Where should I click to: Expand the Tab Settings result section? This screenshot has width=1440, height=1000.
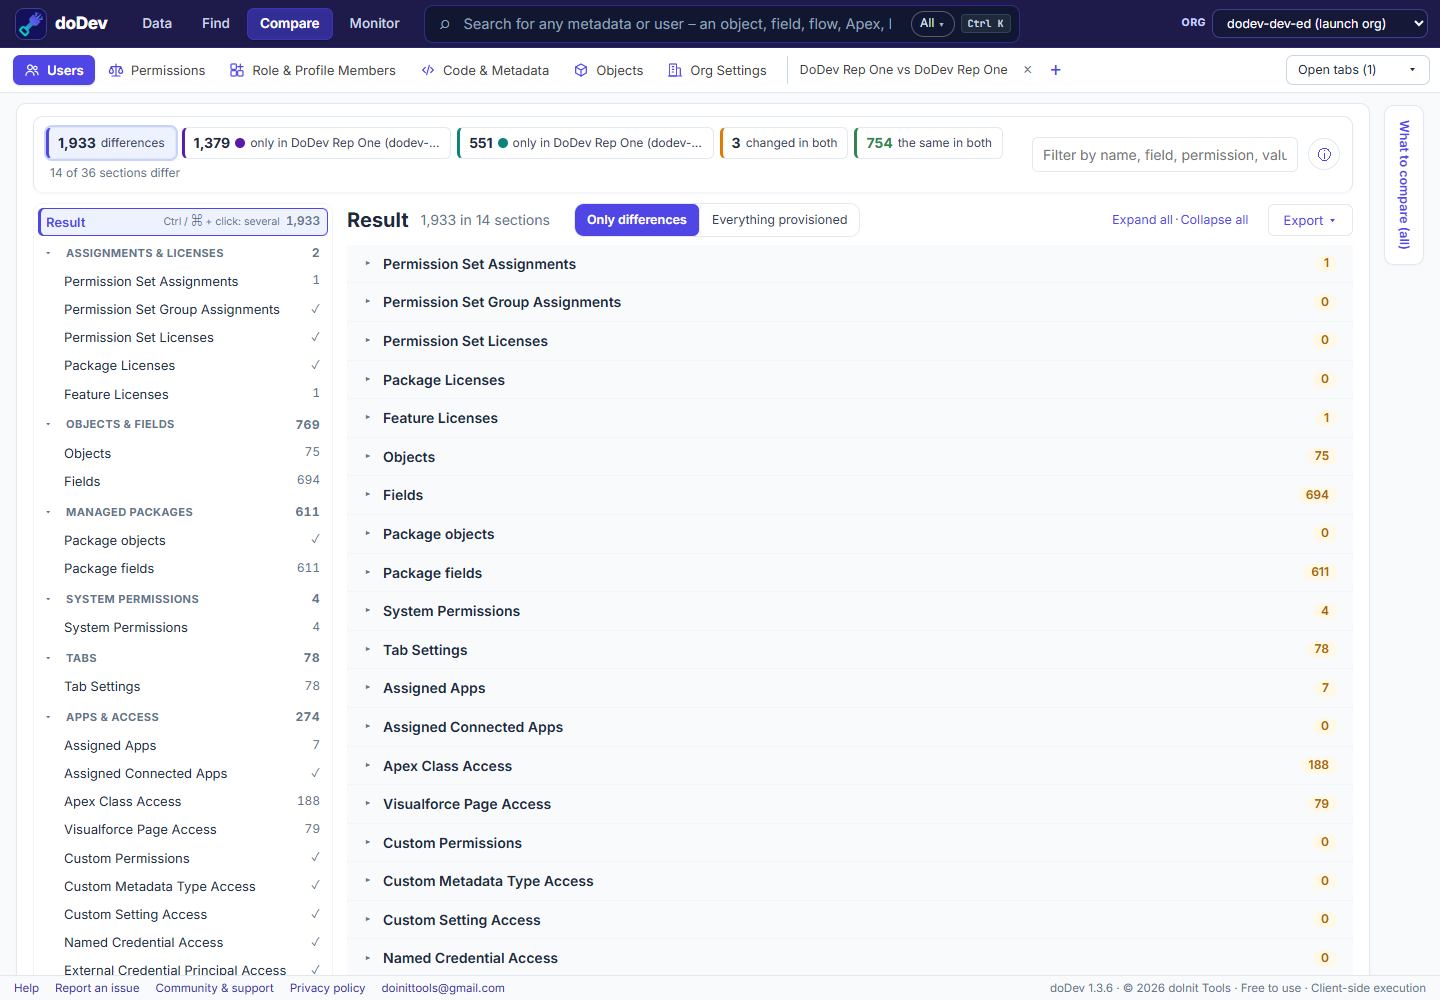pyautogui.click(x=849, y=650)
